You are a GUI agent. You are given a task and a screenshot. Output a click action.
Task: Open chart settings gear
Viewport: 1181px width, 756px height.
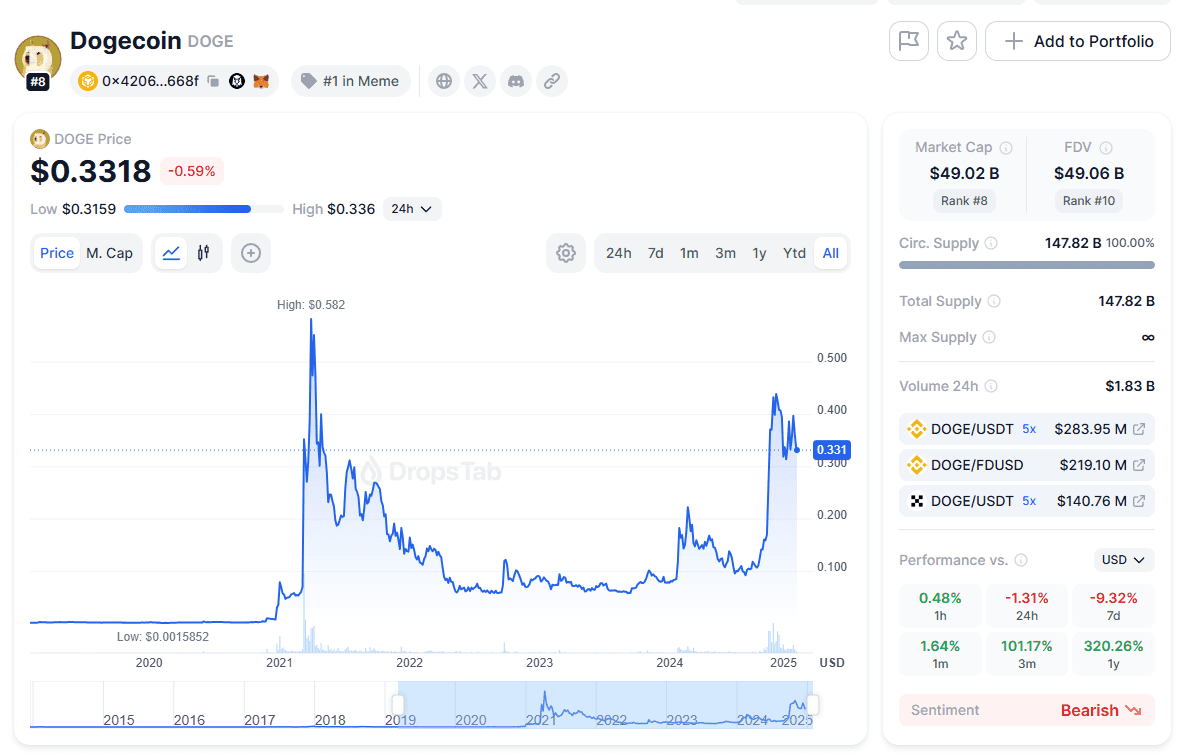[x=566, y=253]
